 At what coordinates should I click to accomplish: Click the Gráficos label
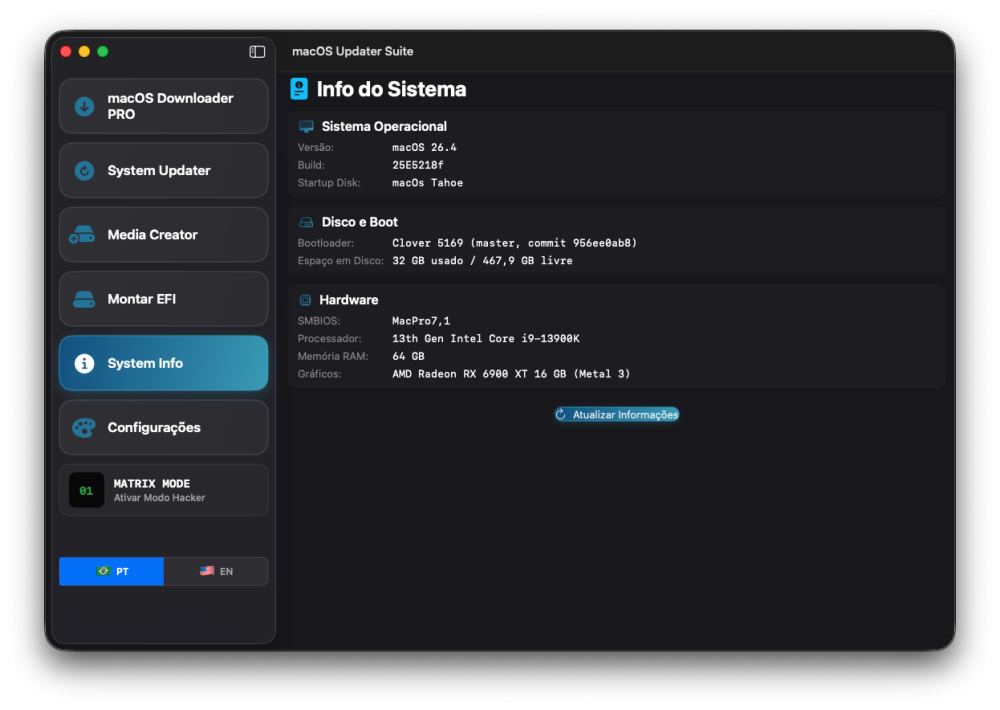(320, 374)
